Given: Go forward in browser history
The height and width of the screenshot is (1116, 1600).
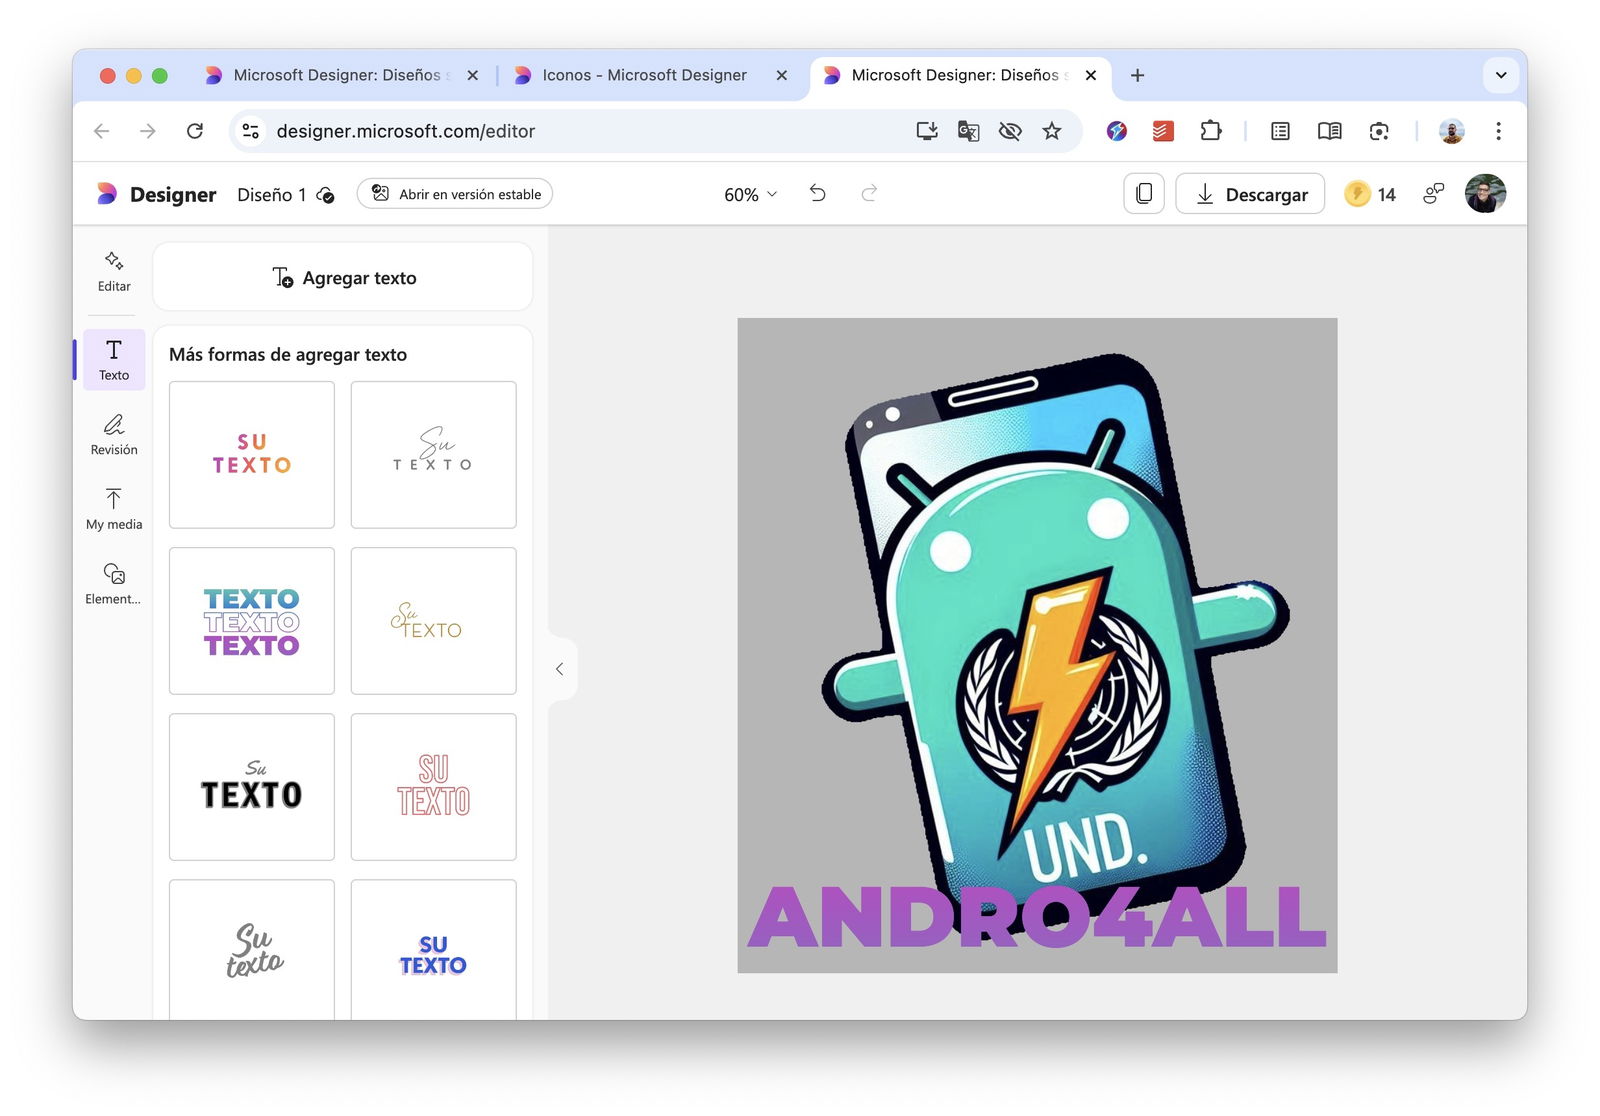Looking at the screenshot, I should click(148, 131).
